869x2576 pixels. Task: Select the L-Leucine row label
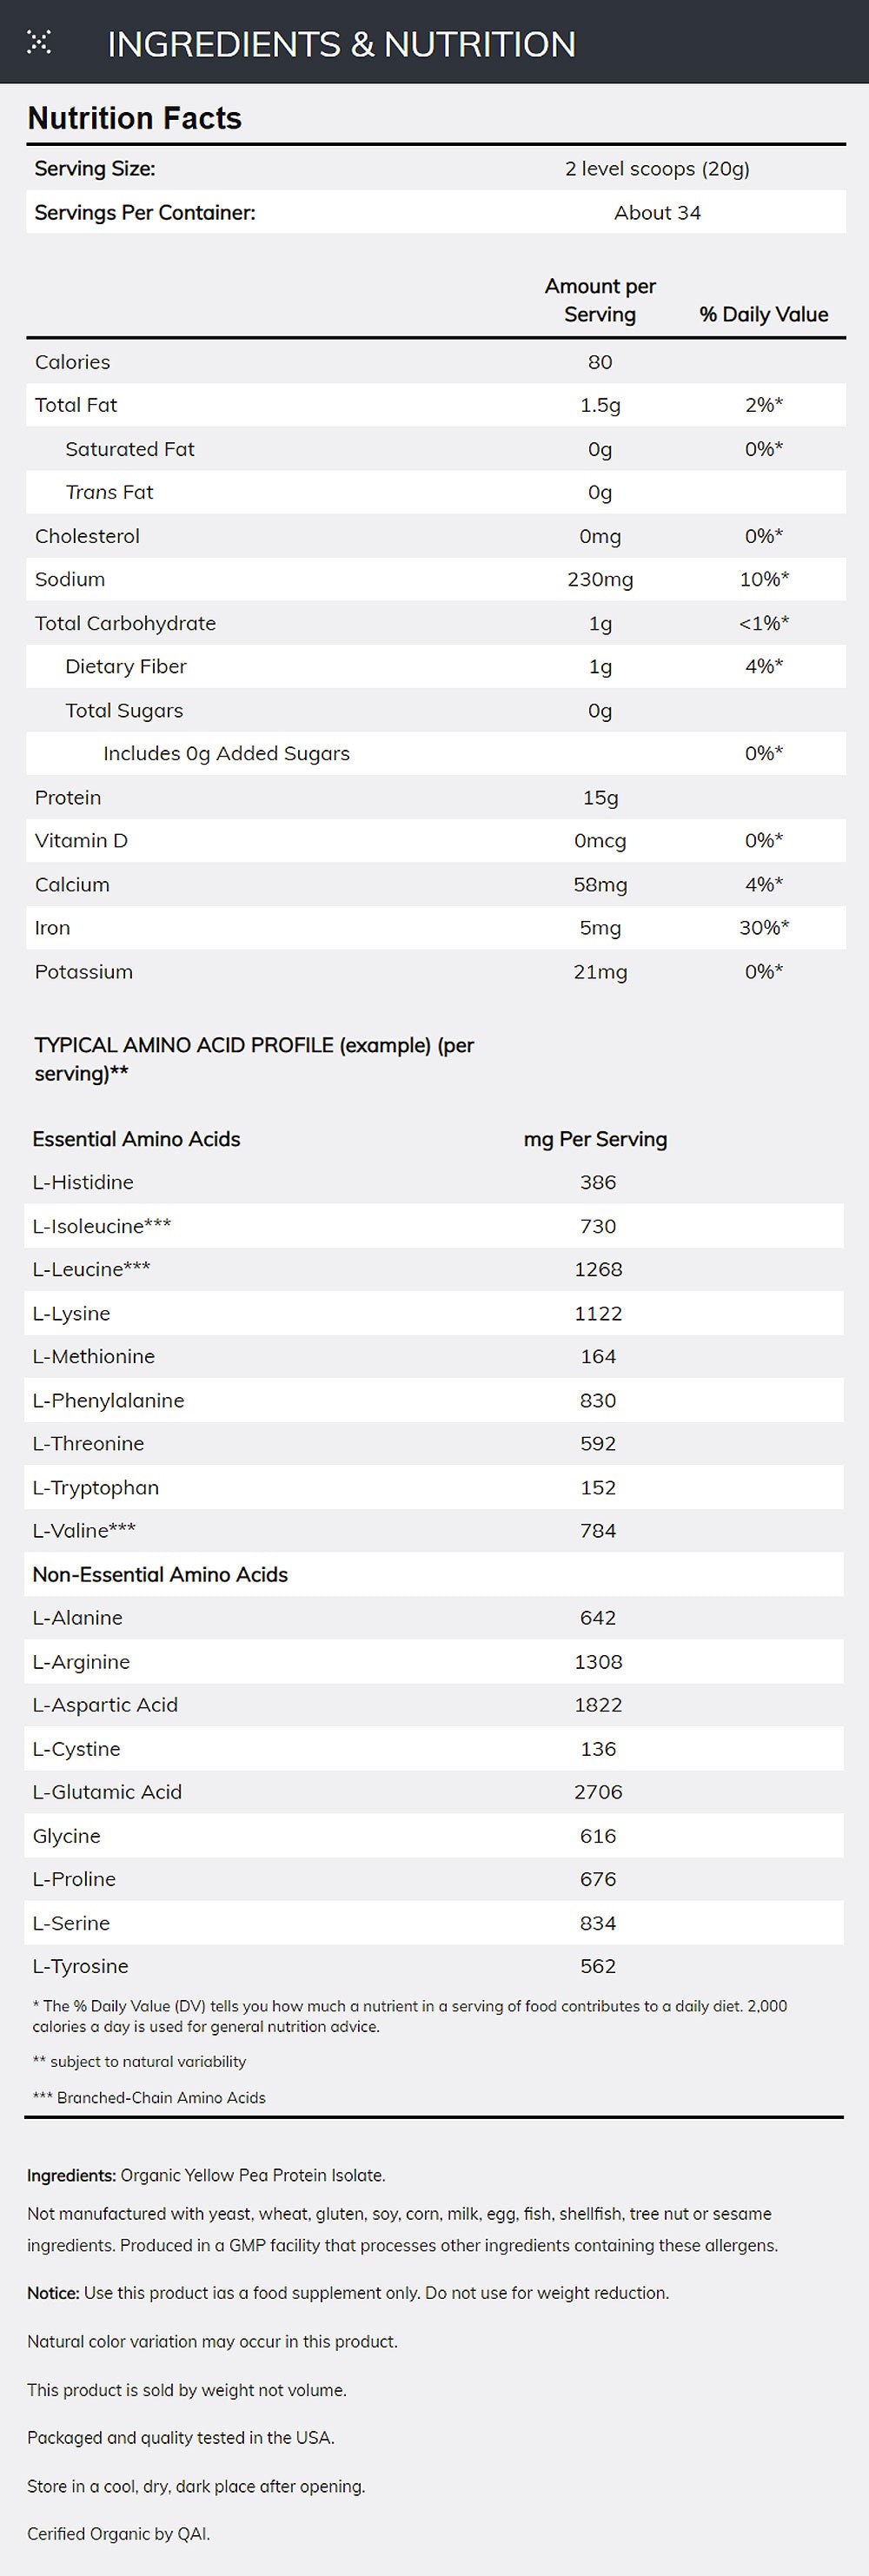91,1269
